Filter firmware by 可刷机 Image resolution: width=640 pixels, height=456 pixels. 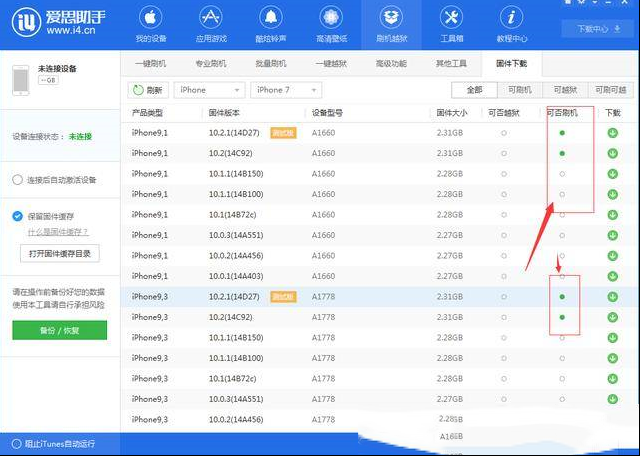pyautogui.click(x=520, y=90)
